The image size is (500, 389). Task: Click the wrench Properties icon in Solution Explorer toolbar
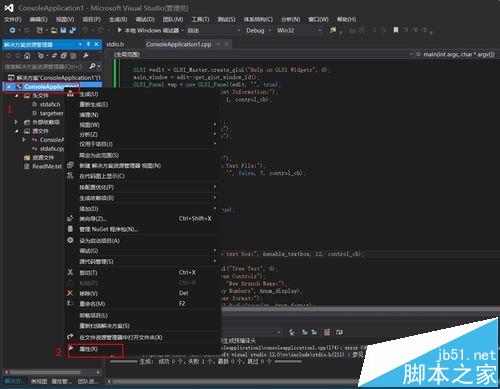pos(86,56)
